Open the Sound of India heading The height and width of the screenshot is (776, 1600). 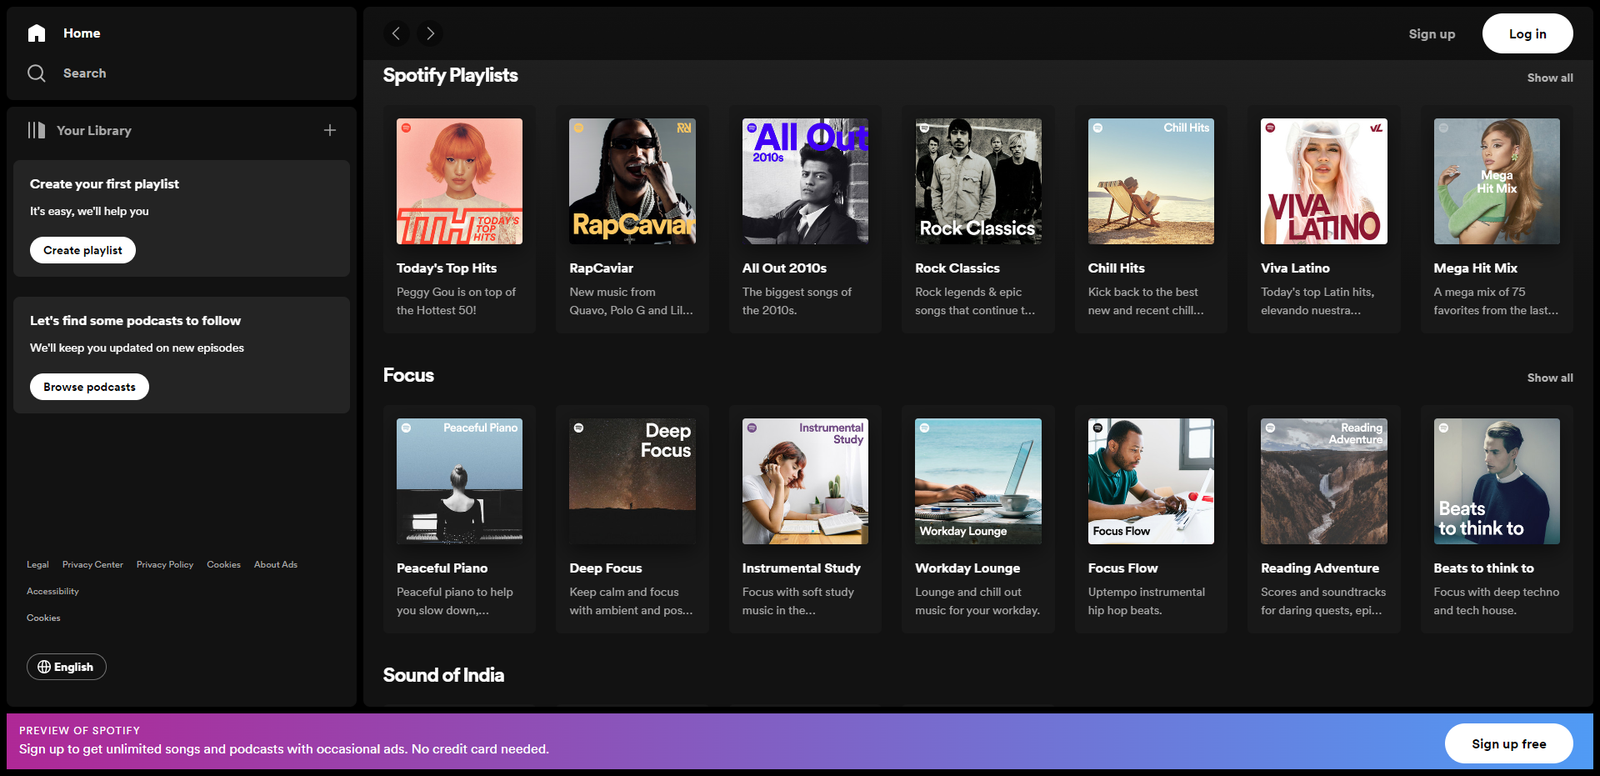click(x=443, y=675)
